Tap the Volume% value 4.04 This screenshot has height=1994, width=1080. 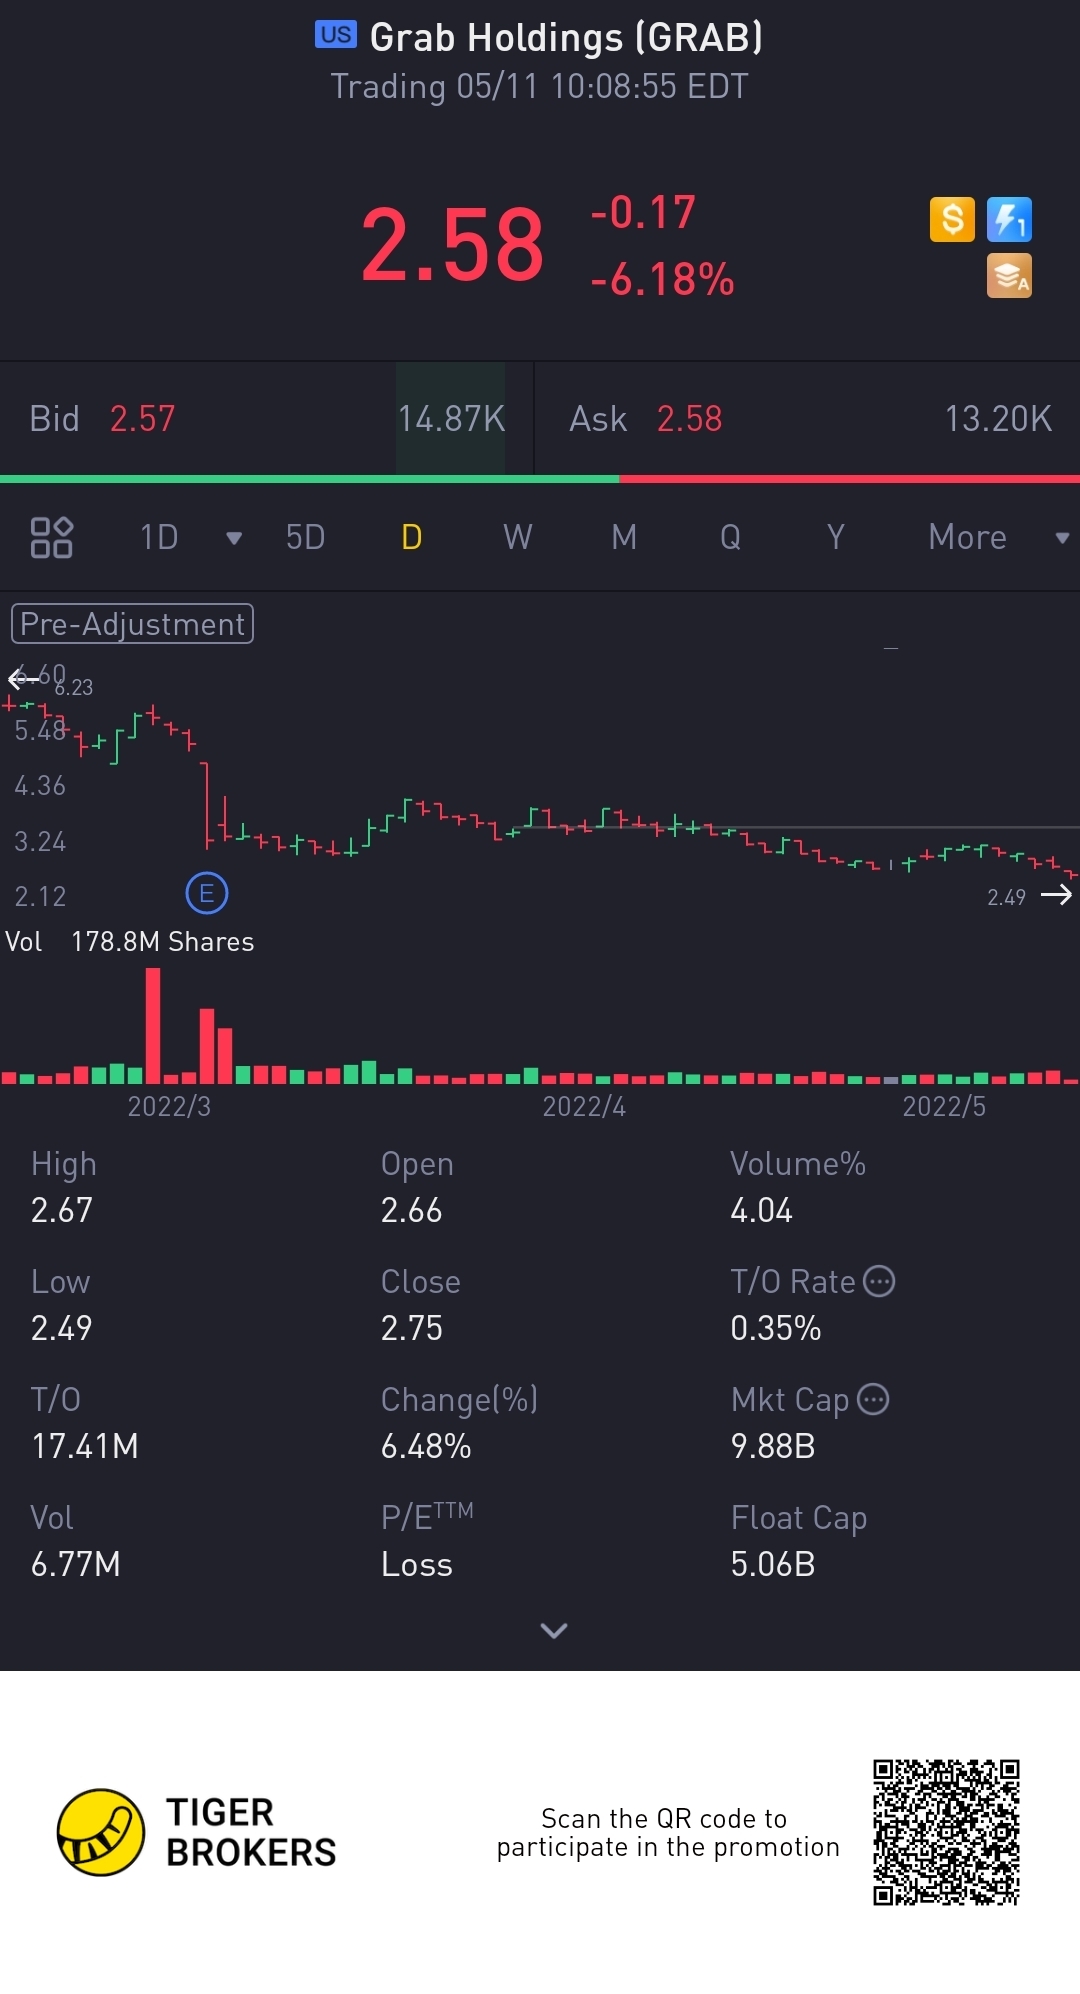pyautogui.click(x=761, y=1210)
